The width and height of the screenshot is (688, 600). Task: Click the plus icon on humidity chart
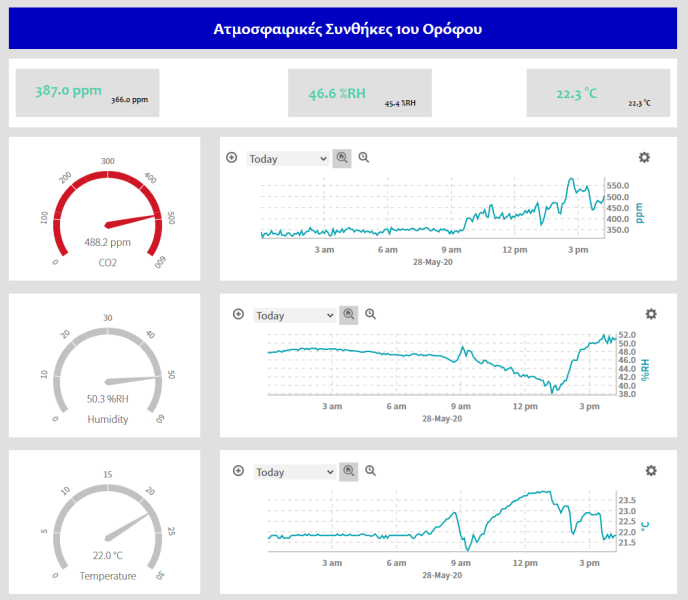238,314
